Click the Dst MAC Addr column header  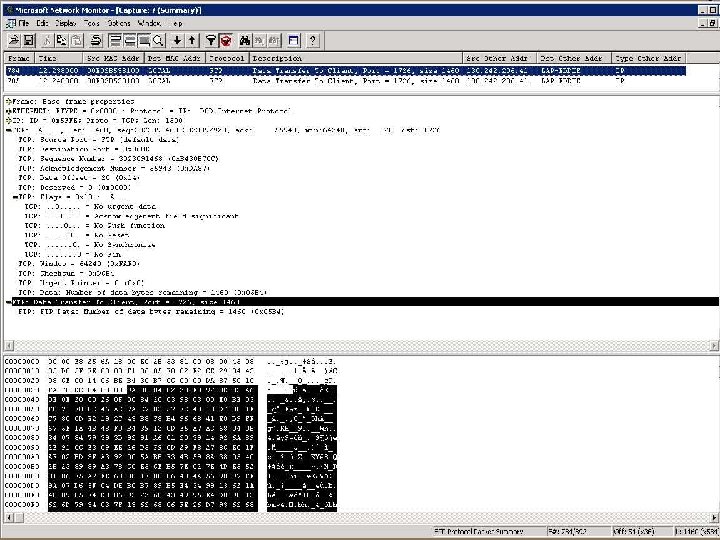pyautogui.click(x=174, y=58)
